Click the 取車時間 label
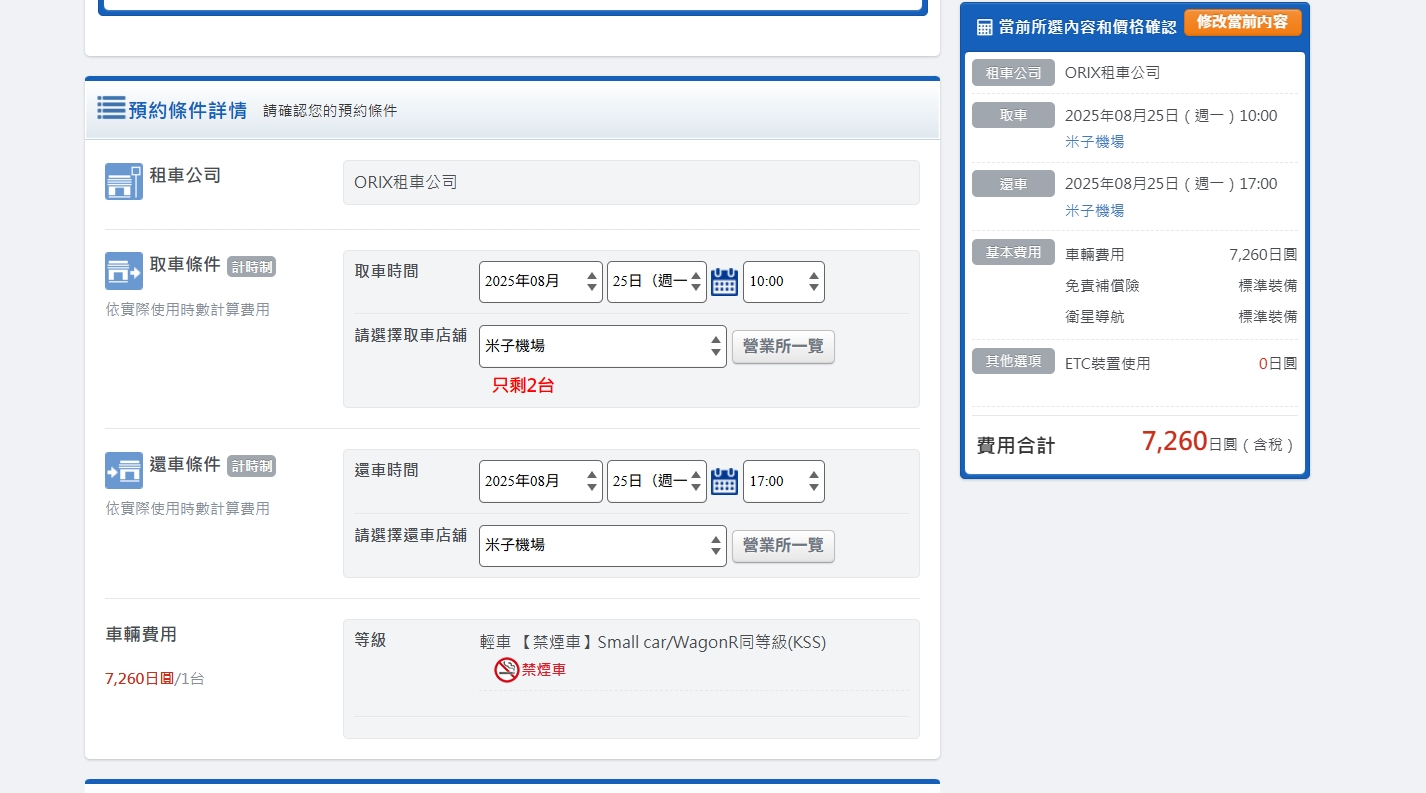Screen dimensions: 1426x793 [386, 271]
